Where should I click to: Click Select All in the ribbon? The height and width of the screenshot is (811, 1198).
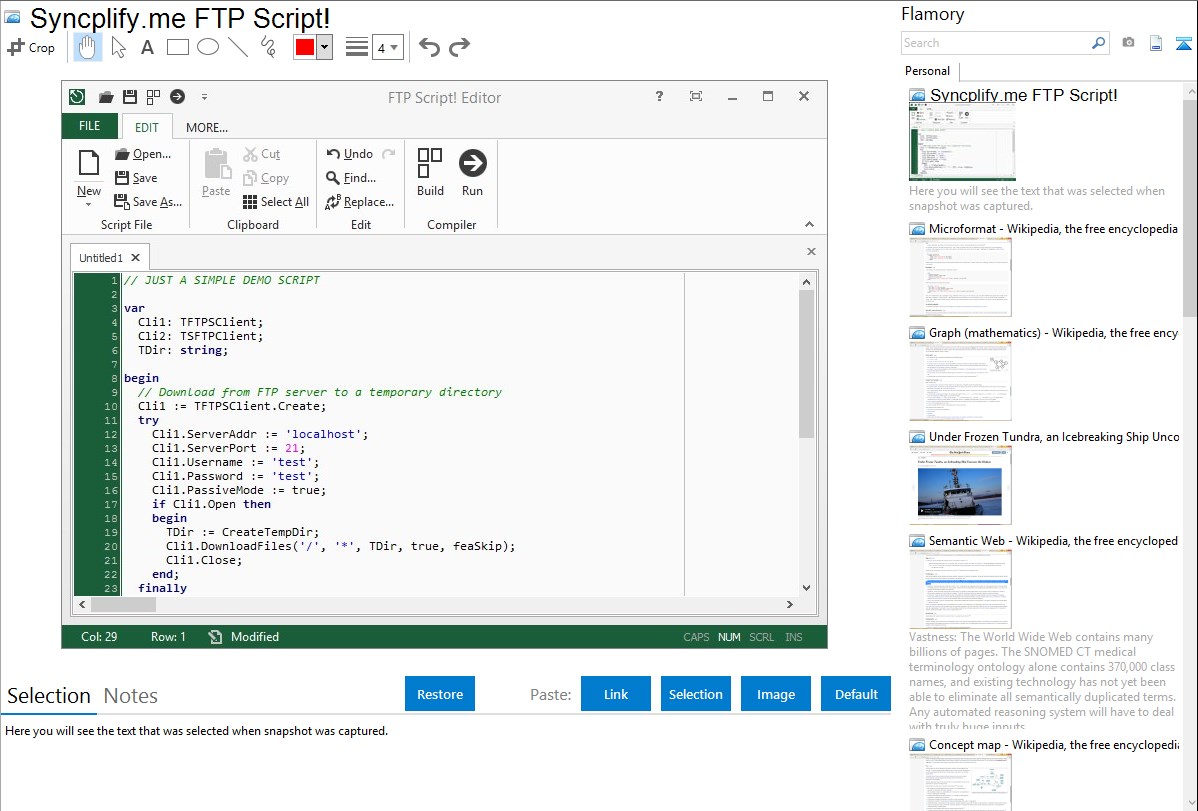tap(276, 202)
